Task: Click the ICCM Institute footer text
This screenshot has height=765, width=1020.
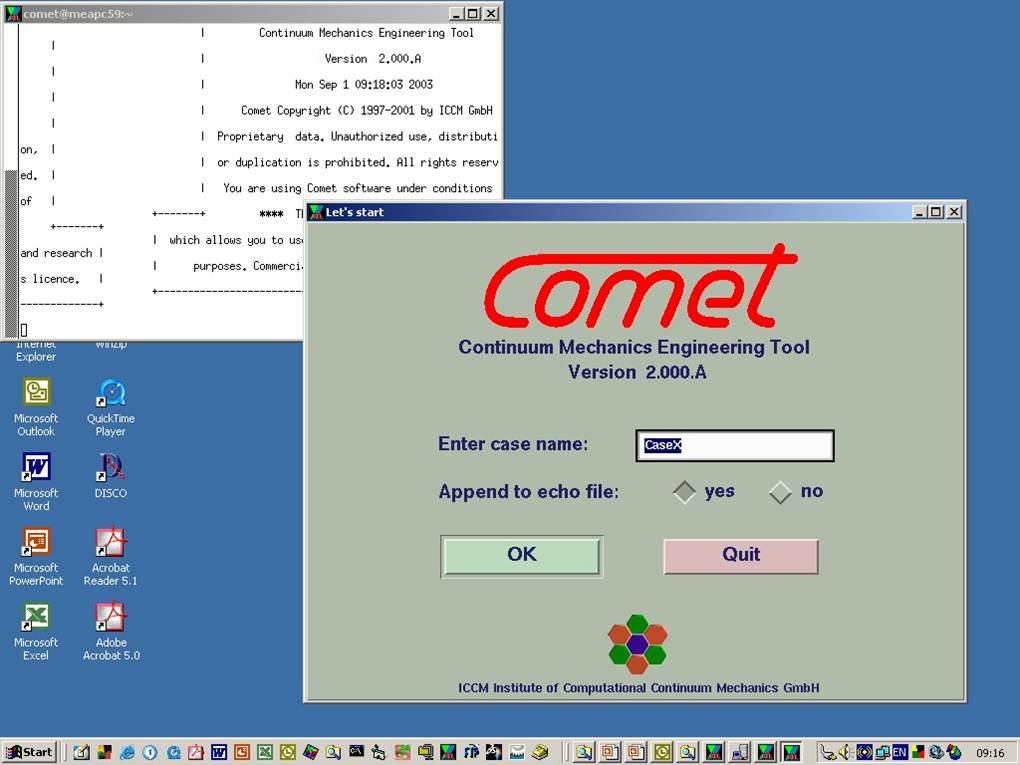Action: [638, 688]
